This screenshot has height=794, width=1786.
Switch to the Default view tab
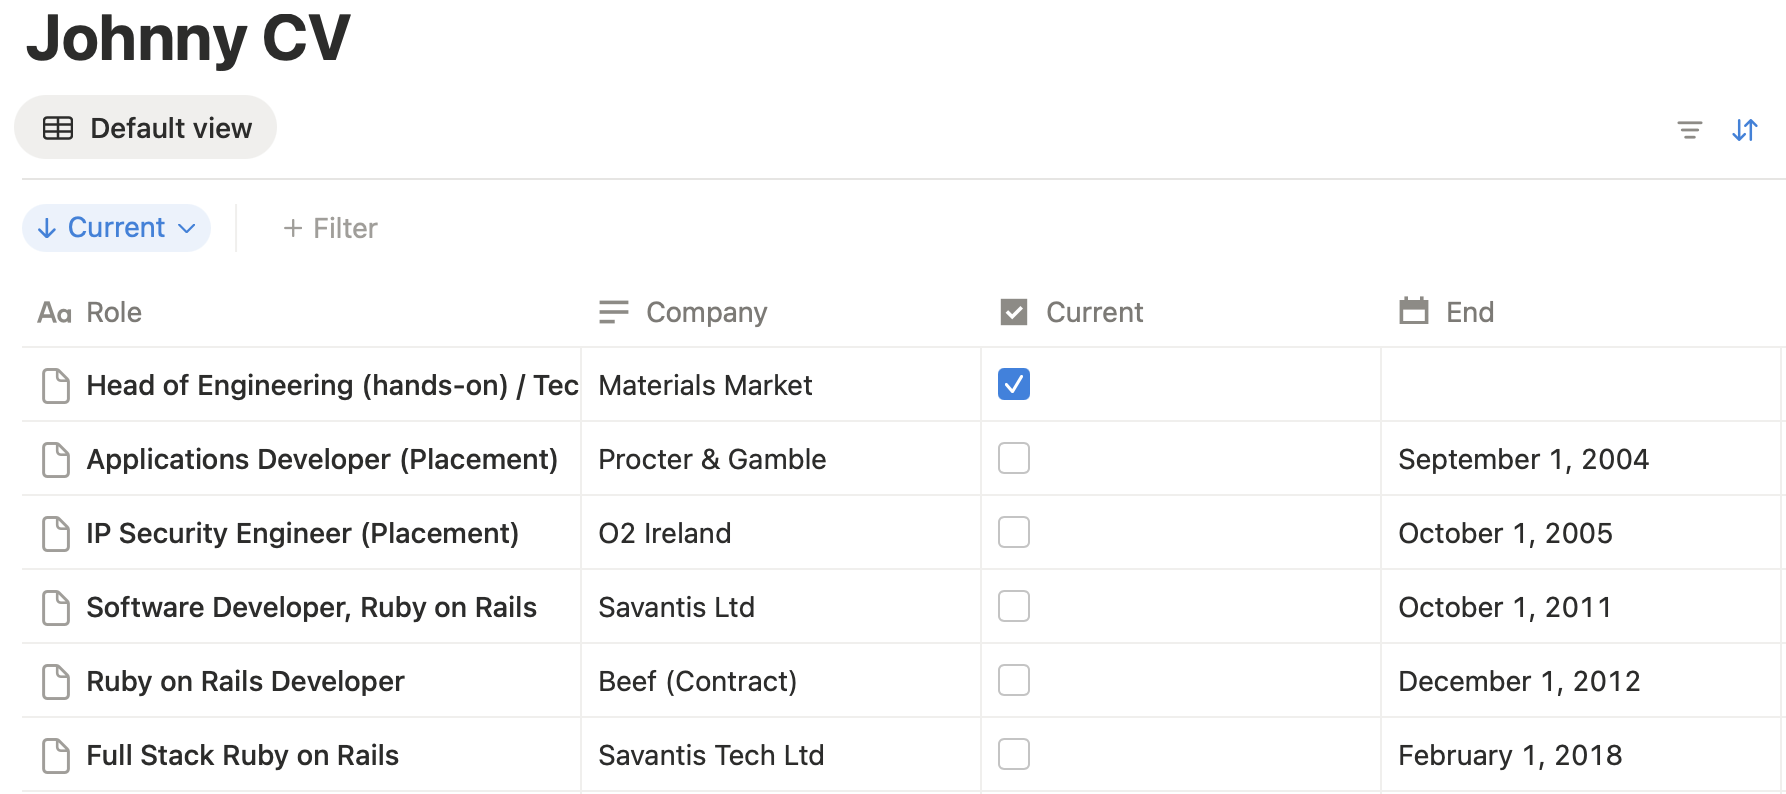click(x=145, y=127)
